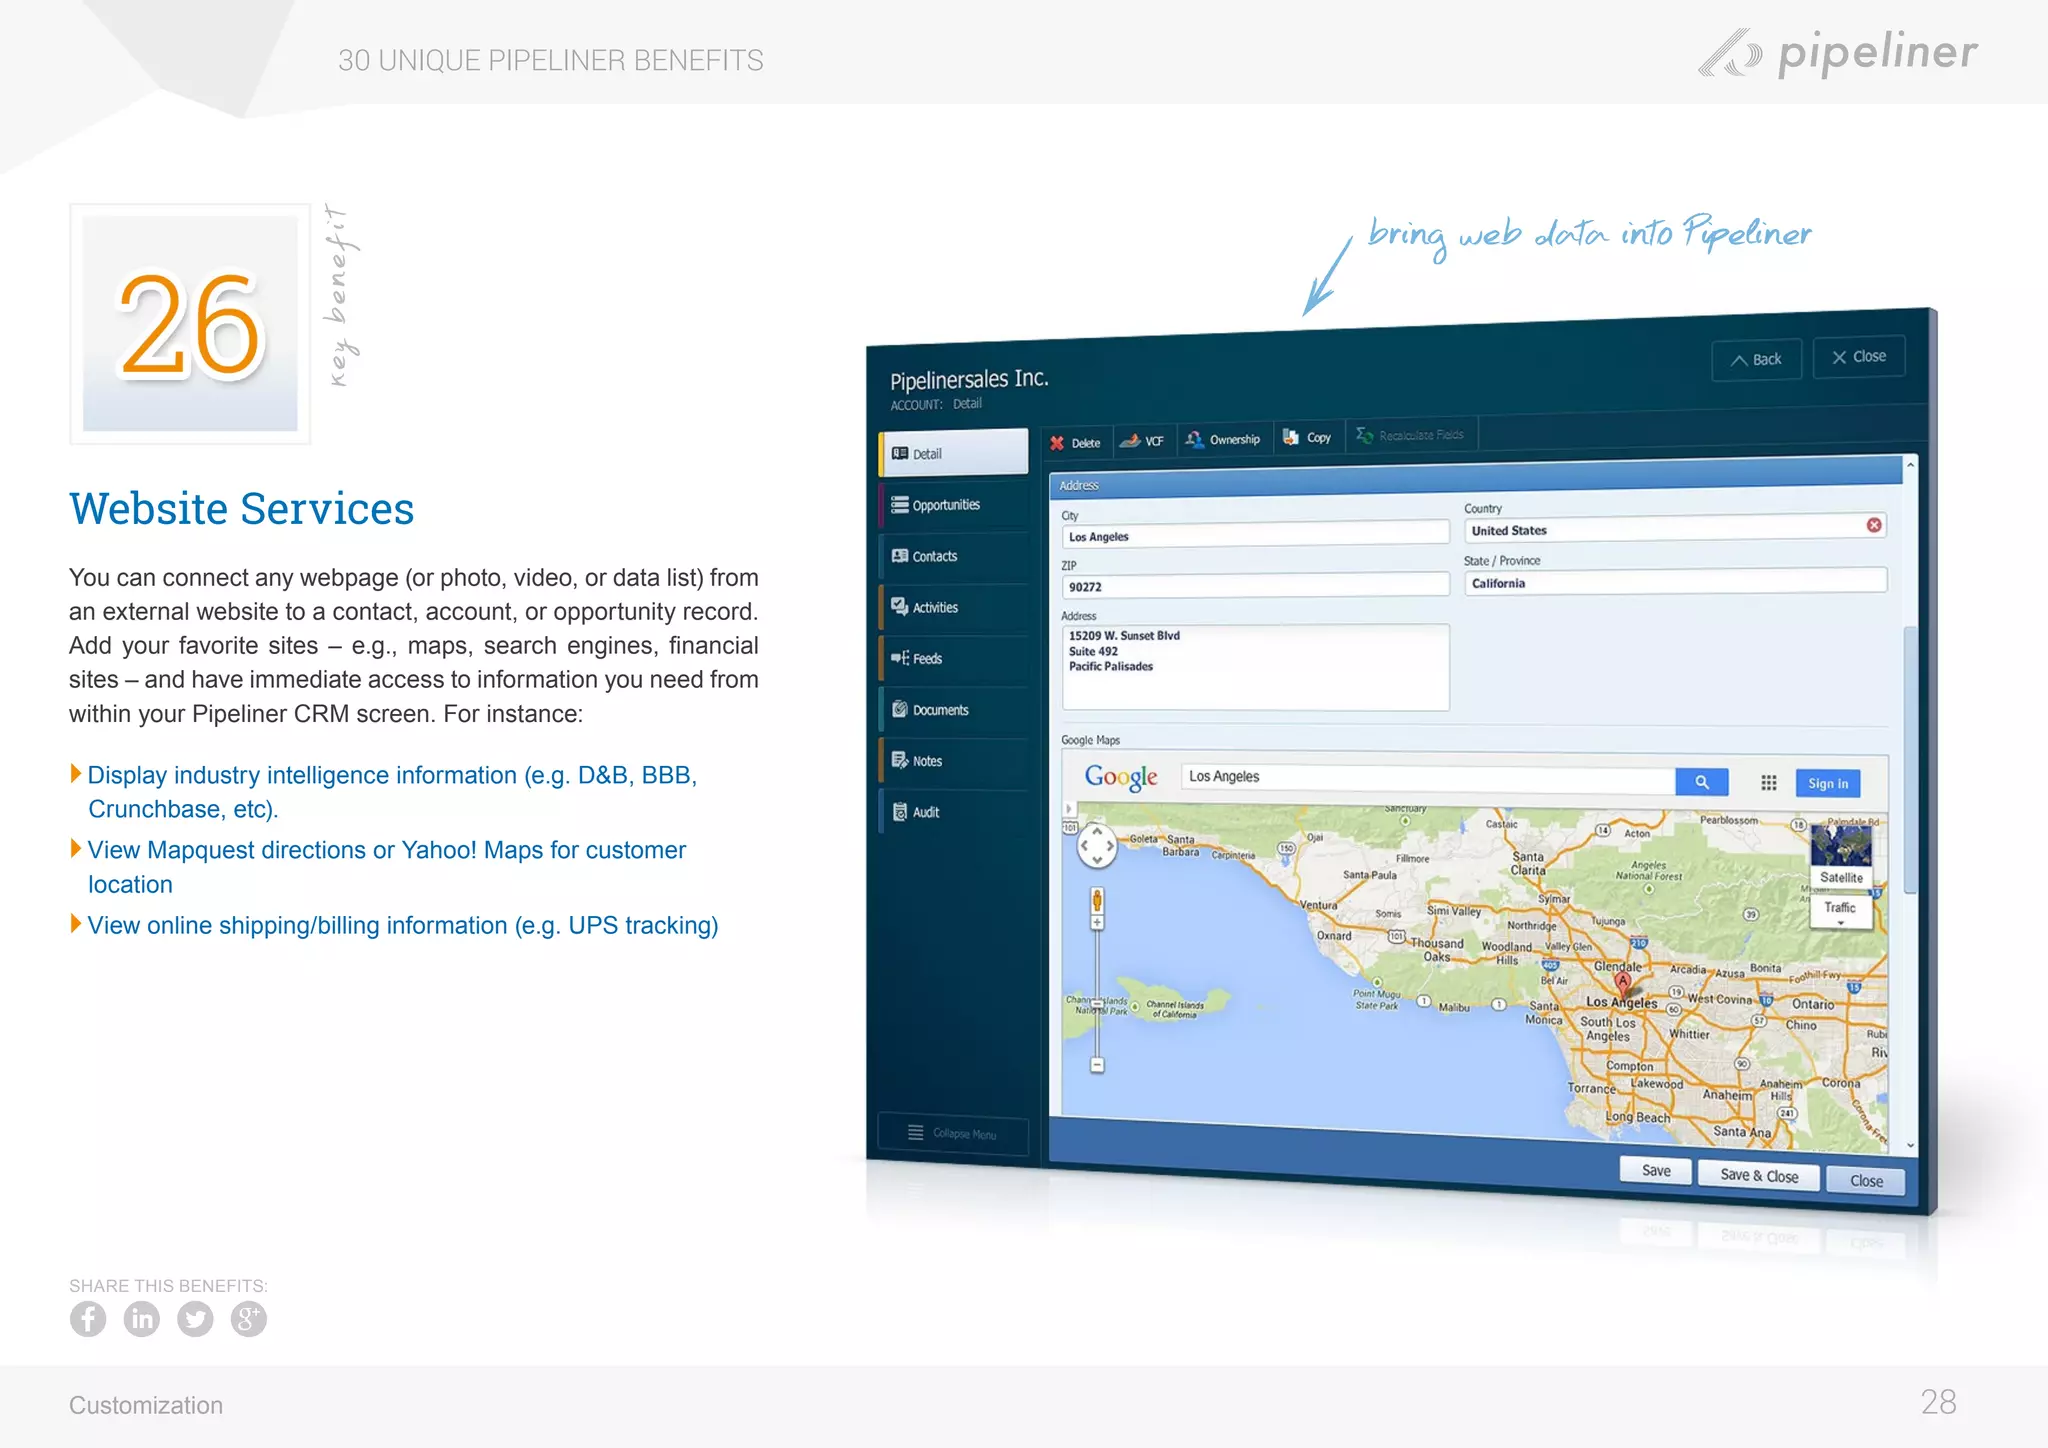The image size is (2048, 1448).
Task: Click Recalculate Fields in toolbar
Action: tap(1410, 435)
